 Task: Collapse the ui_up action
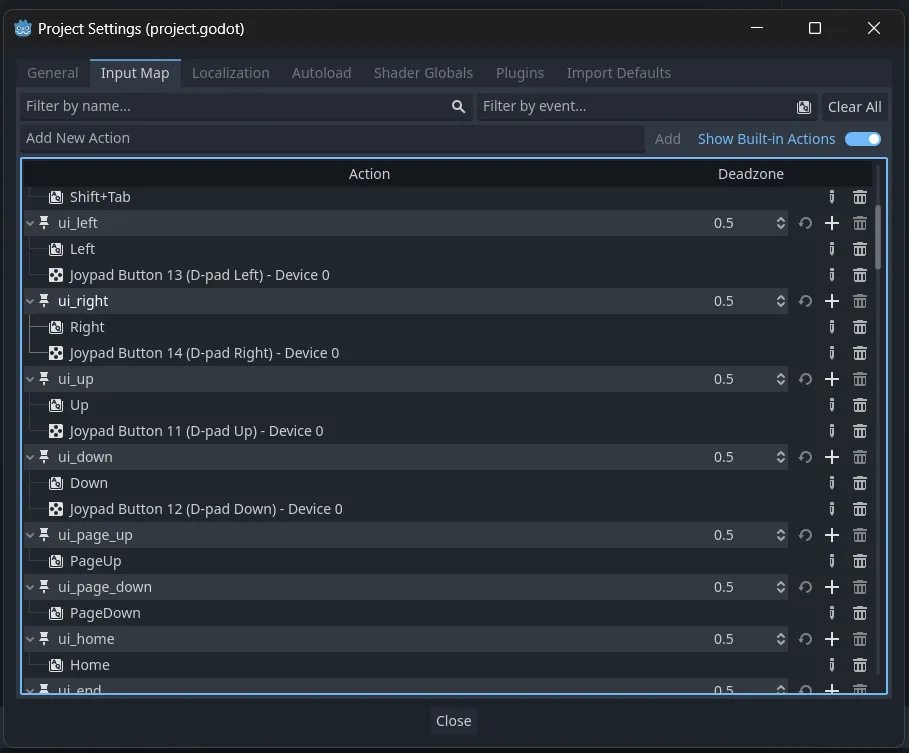click(x=30, y=379)
